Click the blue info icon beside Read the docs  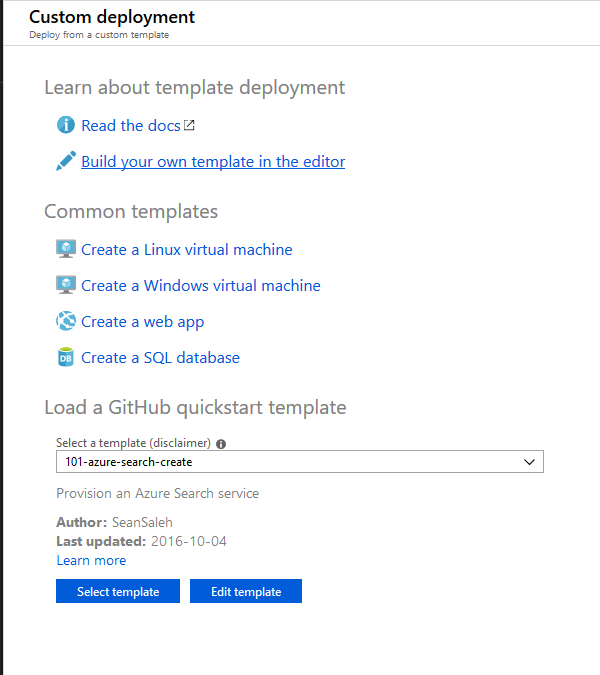66,125
